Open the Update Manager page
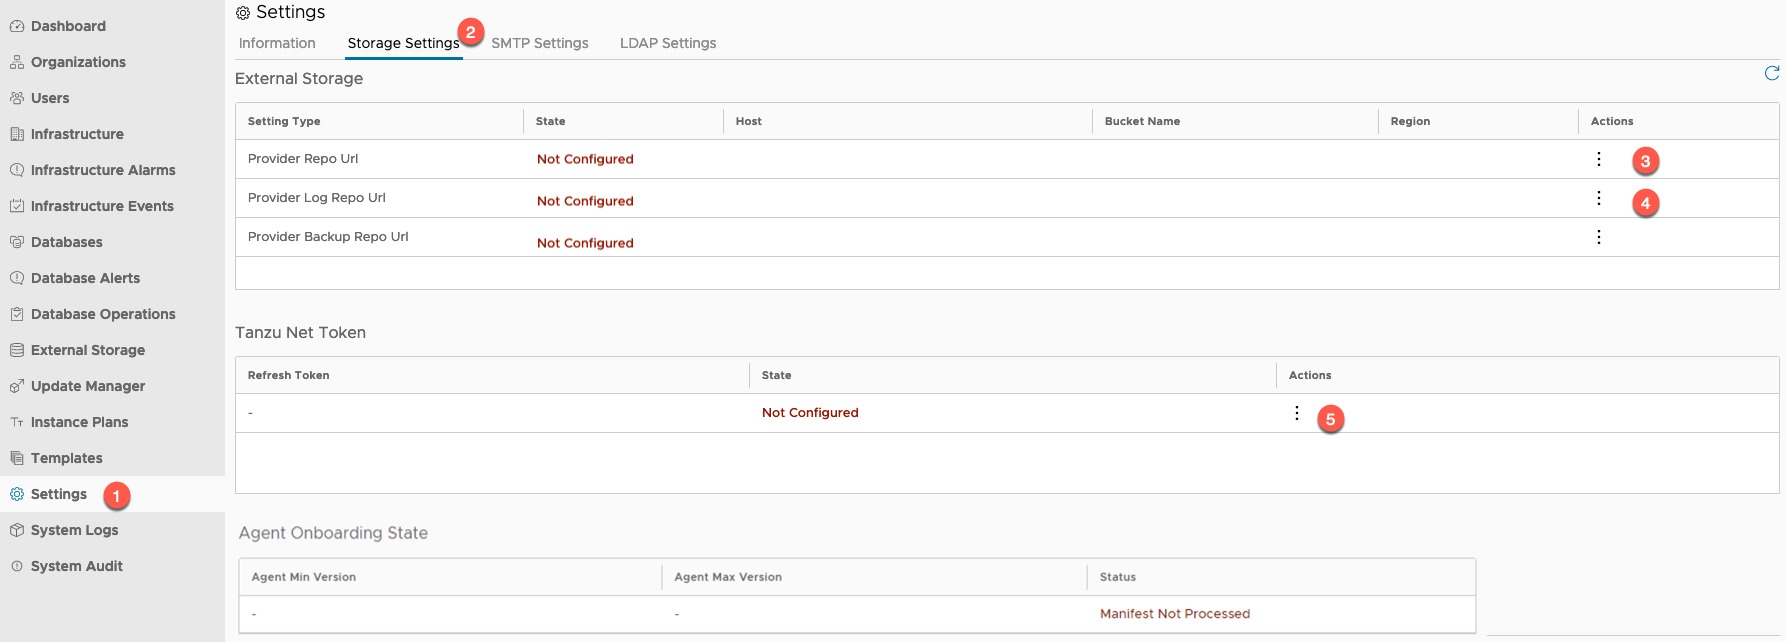 click(88, 386)
